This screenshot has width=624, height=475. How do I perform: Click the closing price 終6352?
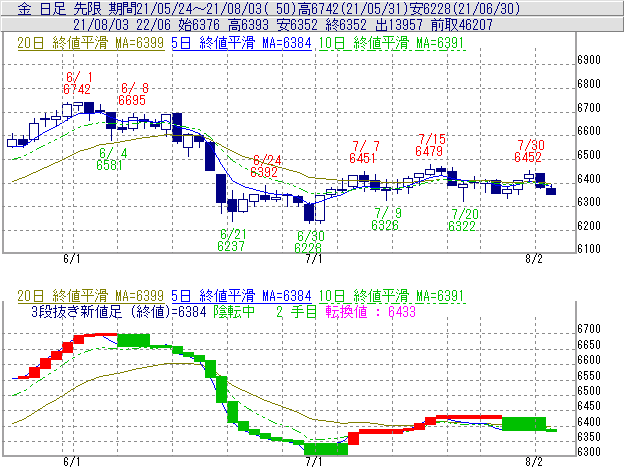pyautogui.click(x=346, y=25)
